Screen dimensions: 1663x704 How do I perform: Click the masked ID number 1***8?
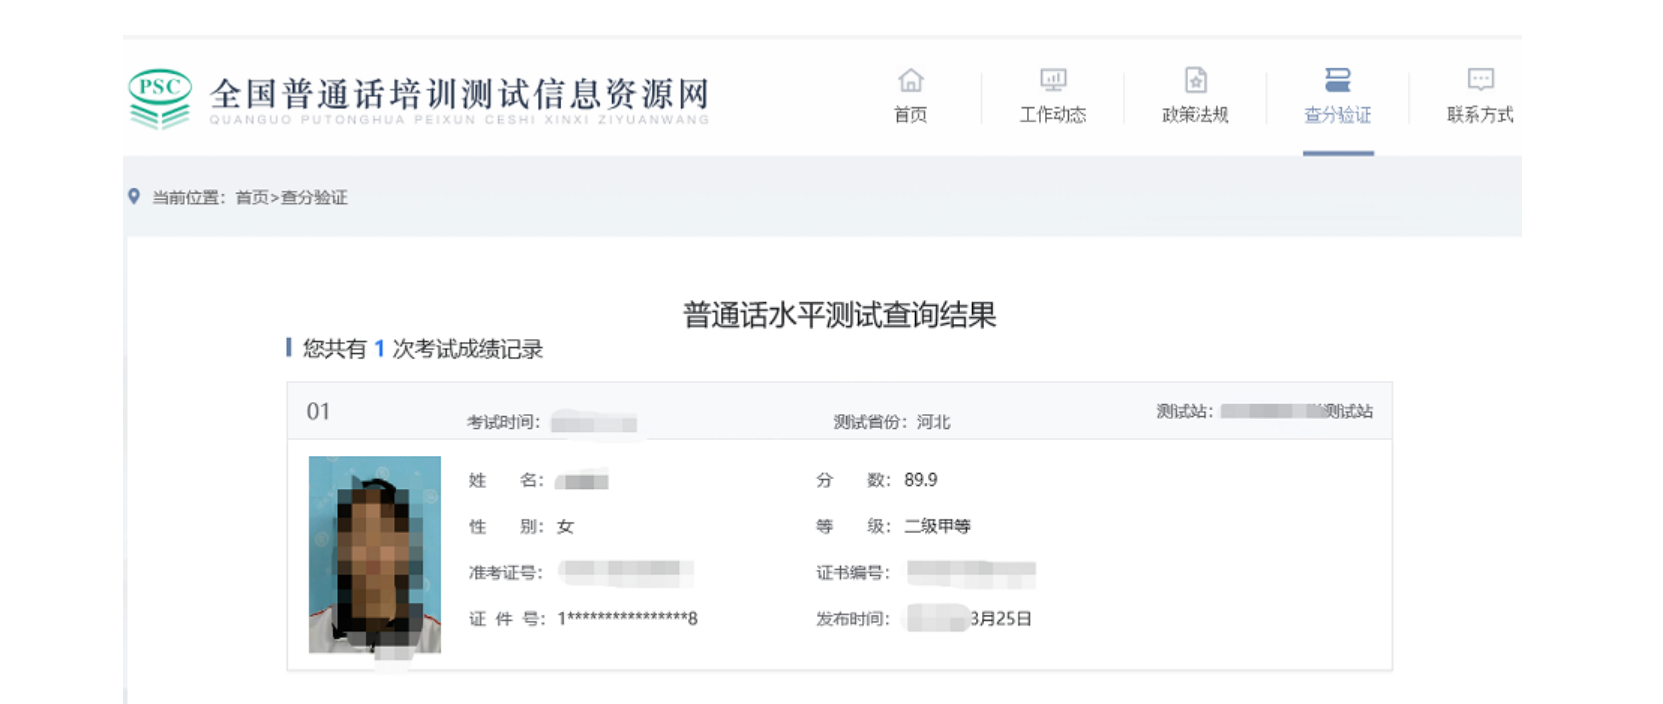pos(627,619)
